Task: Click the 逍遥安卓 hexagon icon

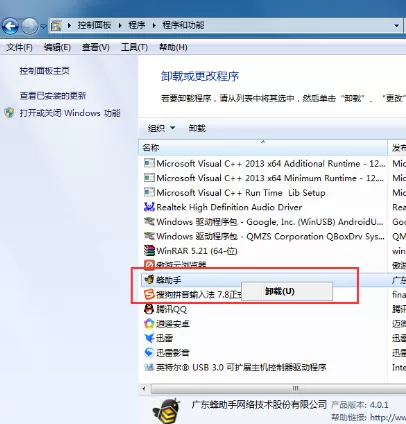Action: point(149,323)
